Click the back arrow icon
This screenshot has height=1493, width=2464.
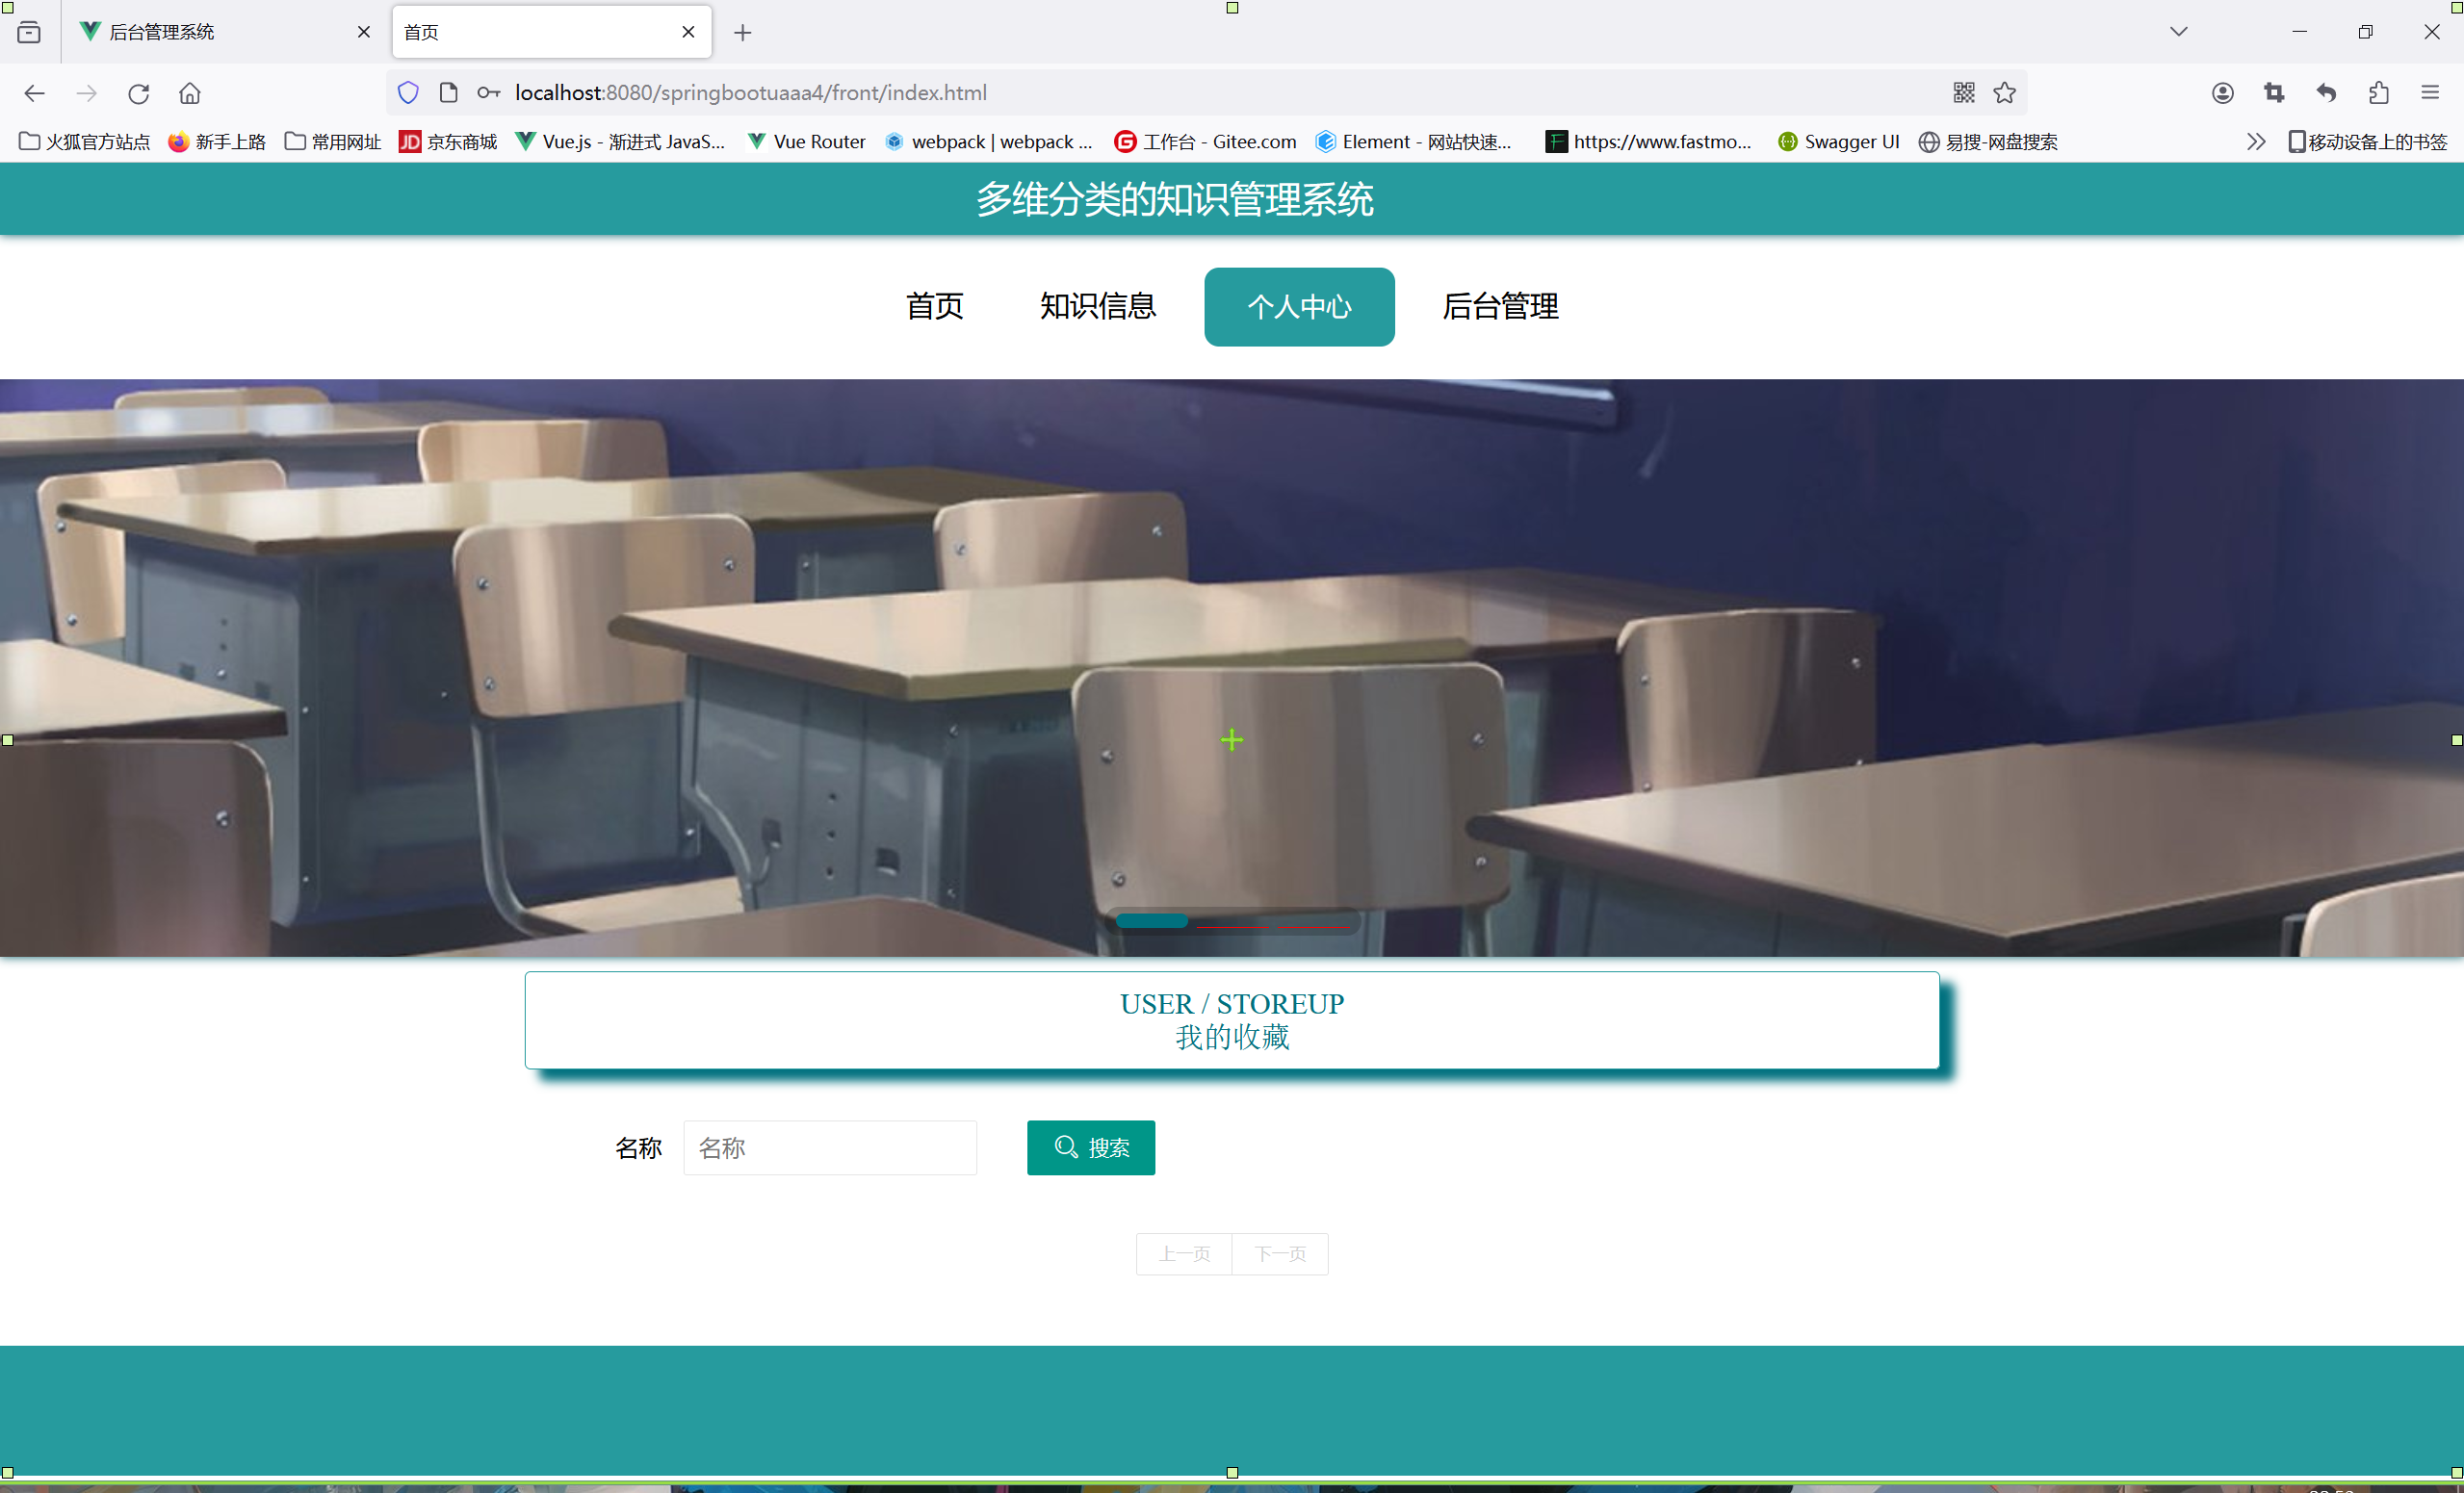pos(34,93)
